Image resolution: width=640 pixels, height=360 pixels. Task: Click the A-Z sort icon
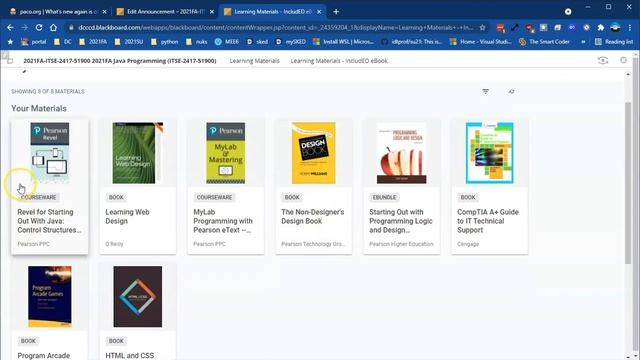pos(511,91)
